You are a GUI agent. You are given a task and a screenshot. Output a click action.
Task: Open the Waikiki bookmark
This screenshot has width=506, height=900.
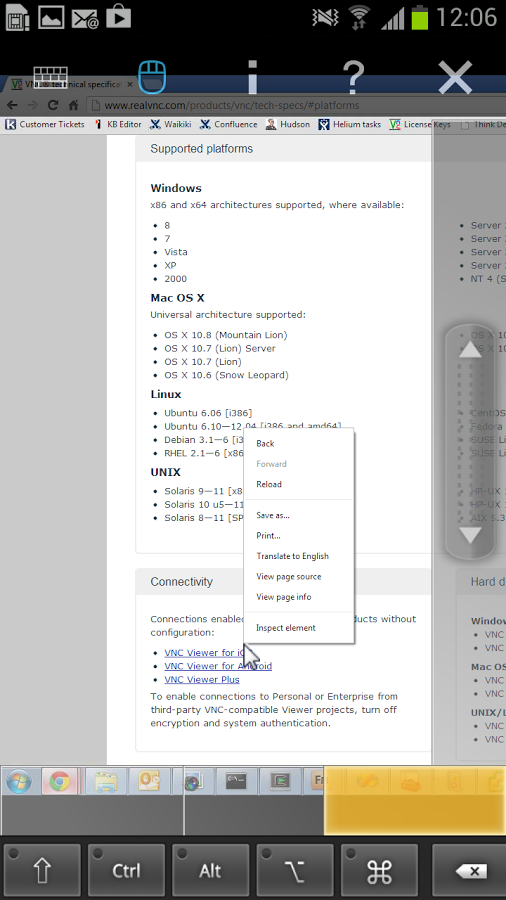(x=170, y=124)
